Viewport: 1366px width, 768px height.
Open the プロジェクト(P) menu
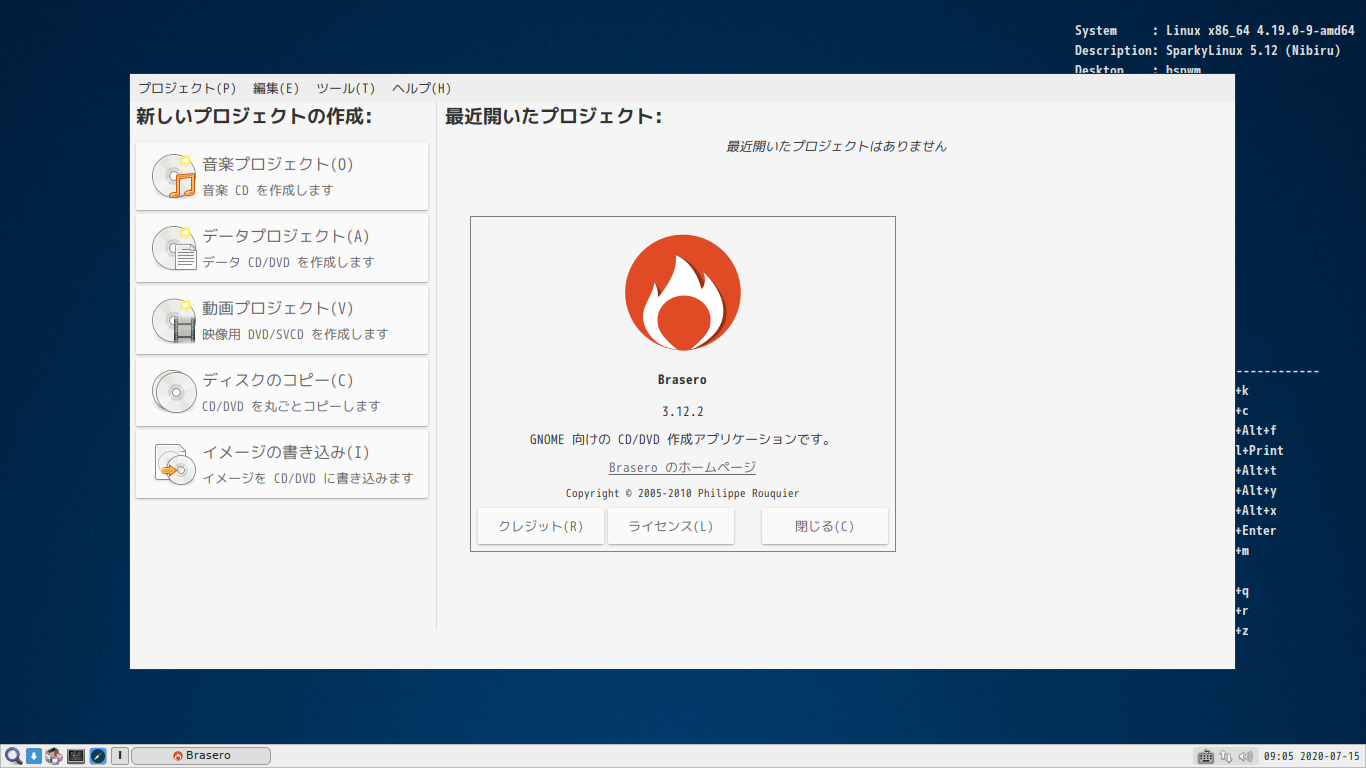tap(187, 88)
